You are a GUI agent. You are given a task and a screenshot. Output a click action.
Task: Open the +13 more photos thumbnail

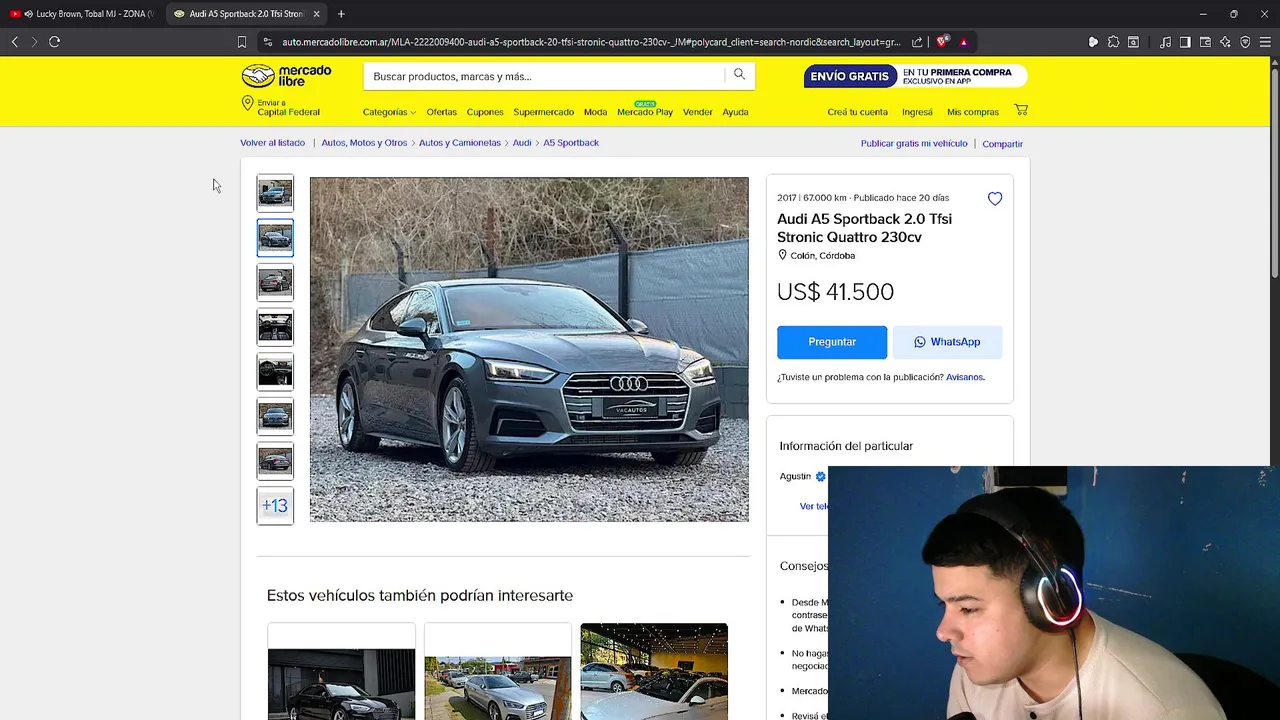275,506
